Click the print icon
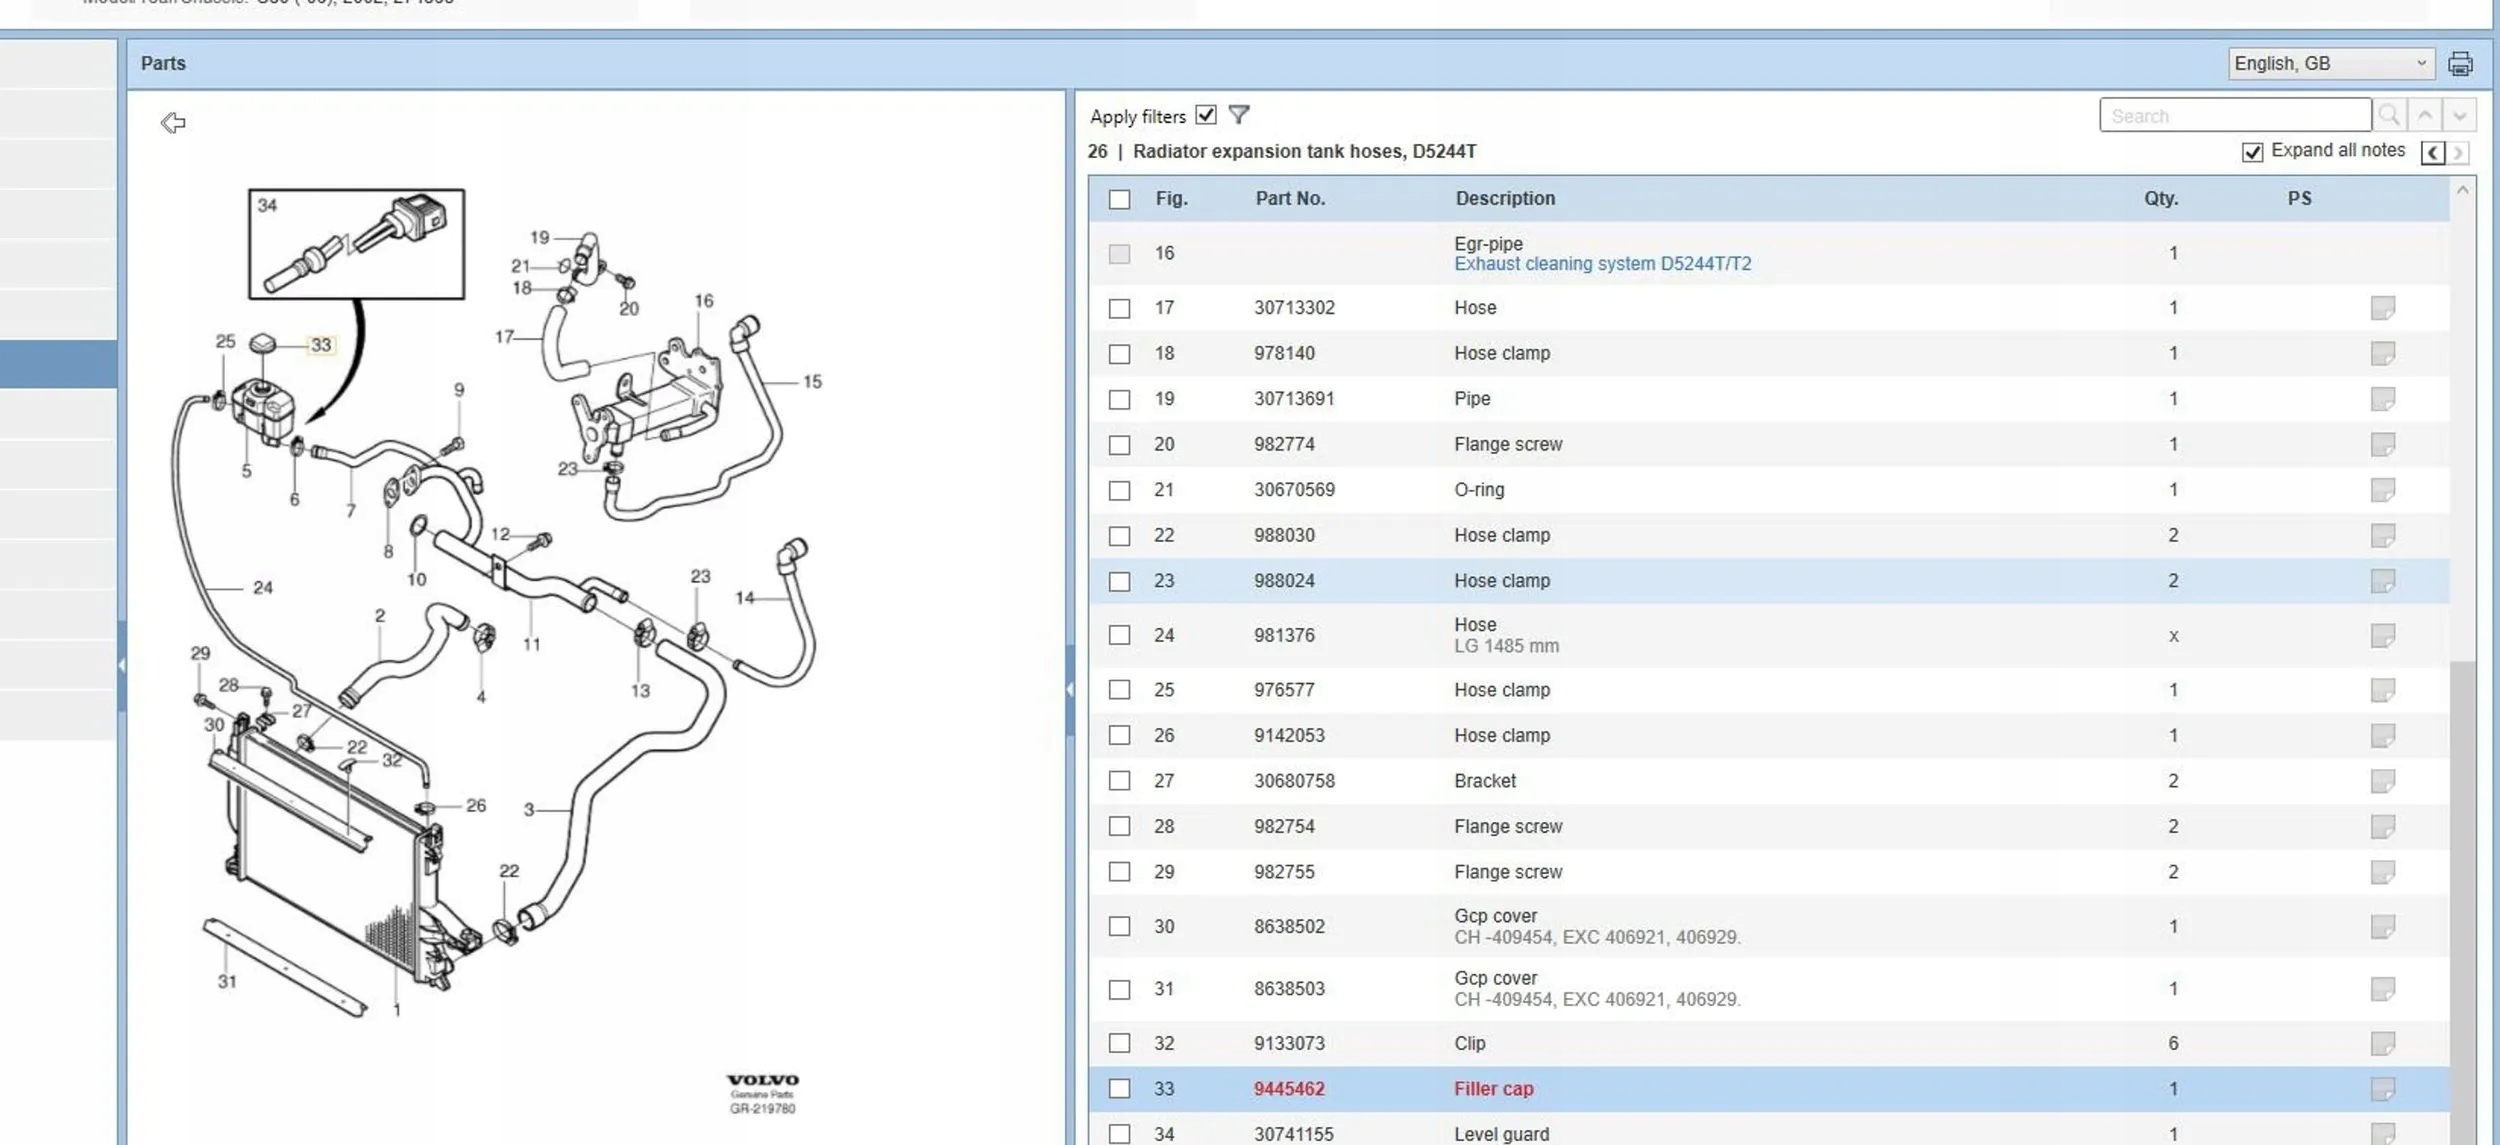Screen dimensions: 2500x1145 click(x=2460, y=64)
